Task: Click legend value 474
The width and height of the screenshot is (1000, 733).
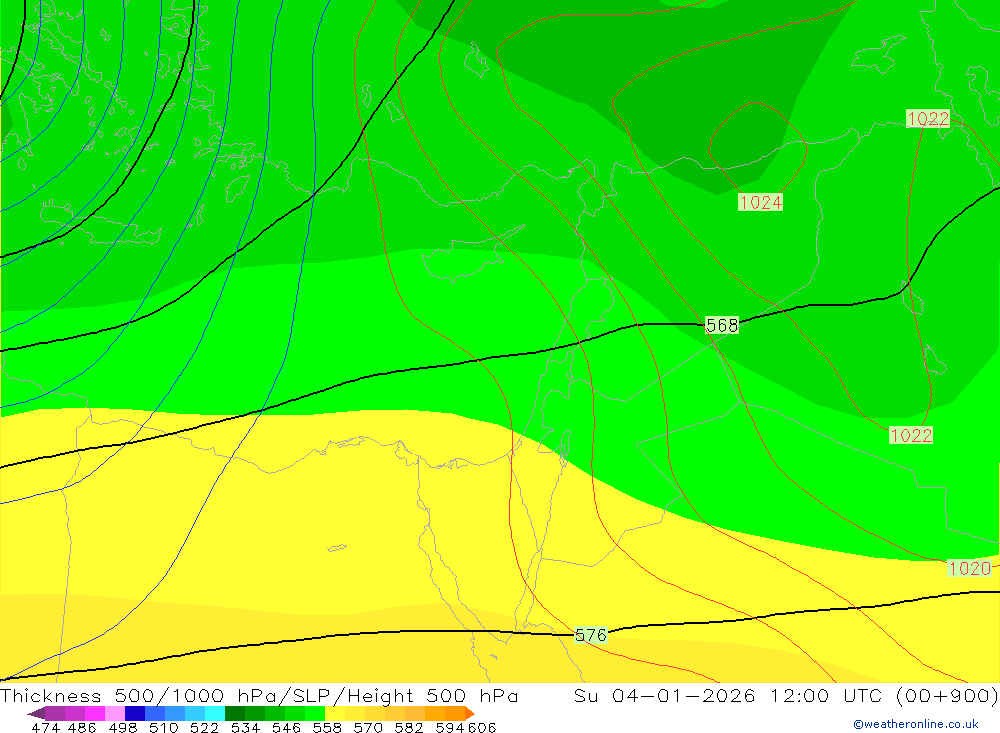Action: tap(45, 727)
